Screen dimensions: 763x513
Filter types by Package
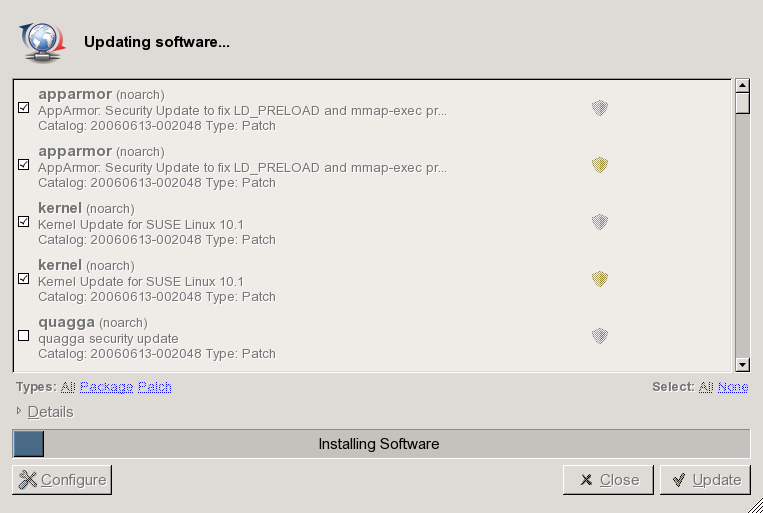(x=106, y=387)
